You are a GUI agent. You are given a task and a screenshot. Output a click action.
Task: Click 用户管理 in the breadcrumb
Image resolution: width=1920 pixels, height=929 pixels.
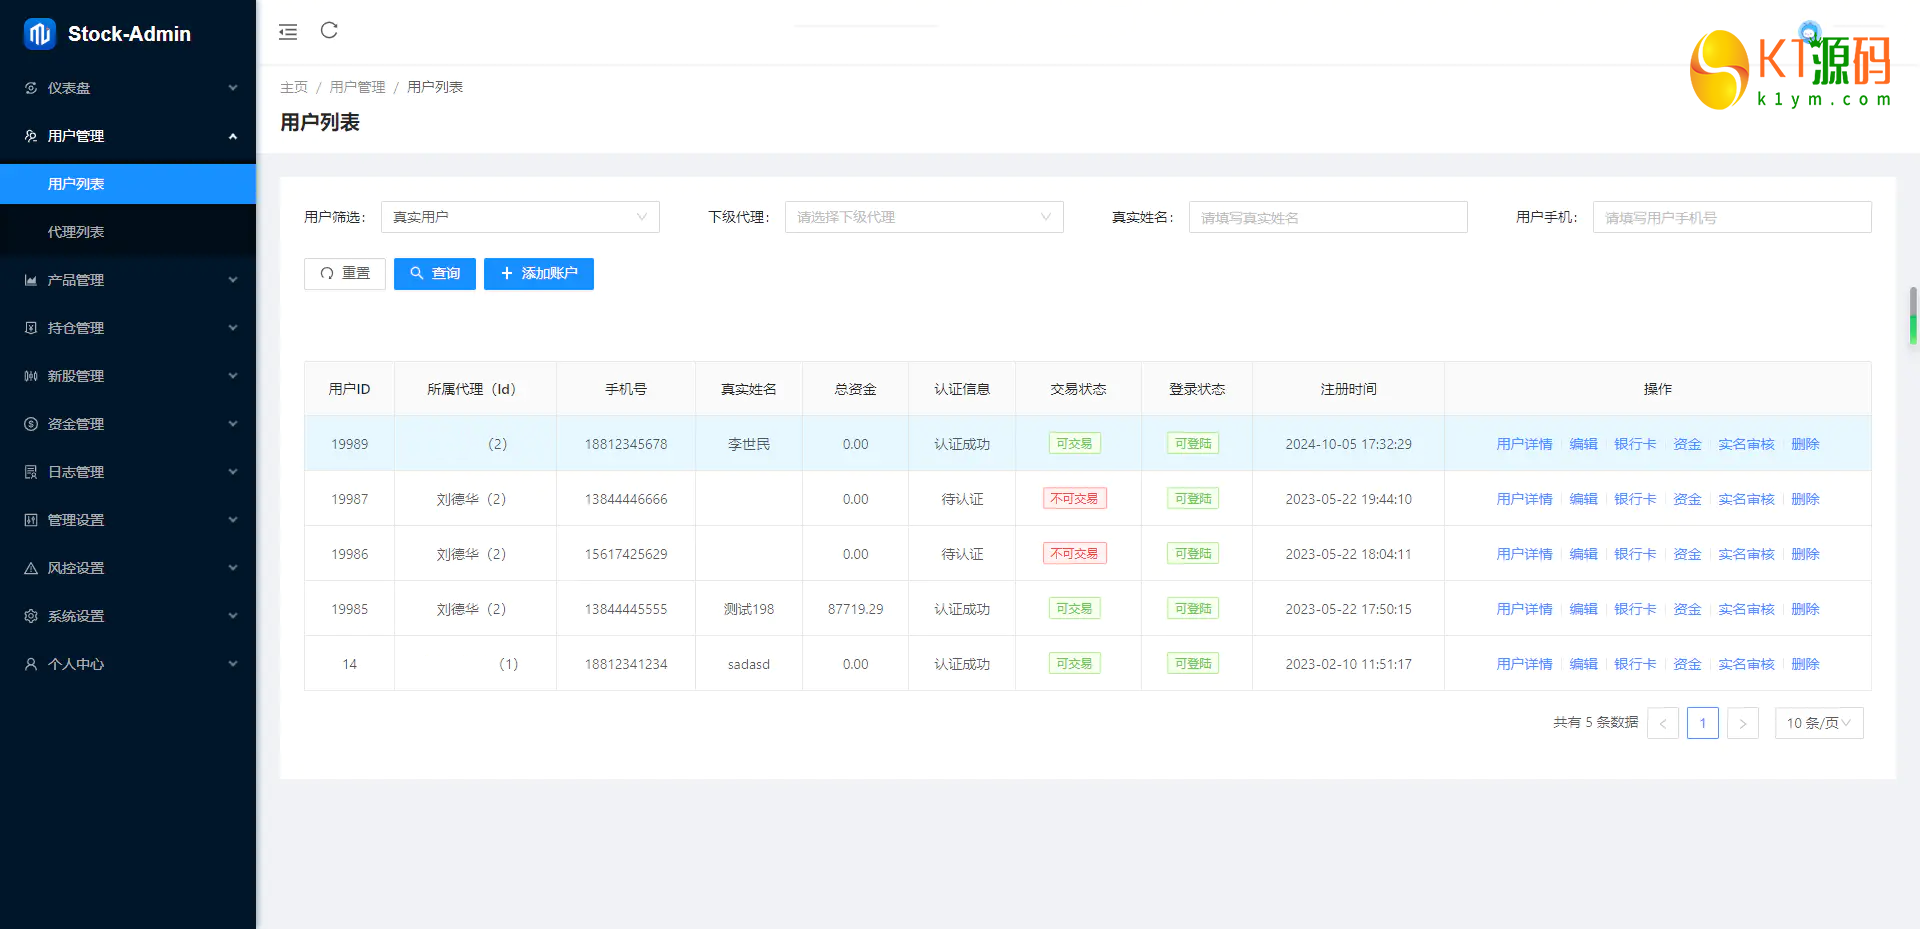[x=357, y=87]
